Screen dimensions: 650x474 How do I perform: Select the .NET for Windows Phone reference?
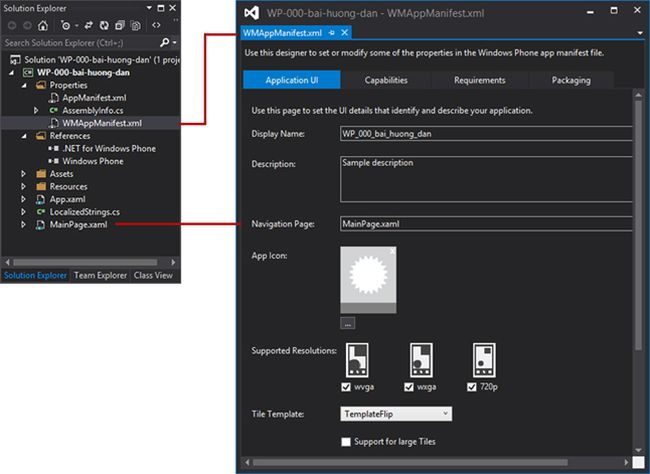(109, 148)
